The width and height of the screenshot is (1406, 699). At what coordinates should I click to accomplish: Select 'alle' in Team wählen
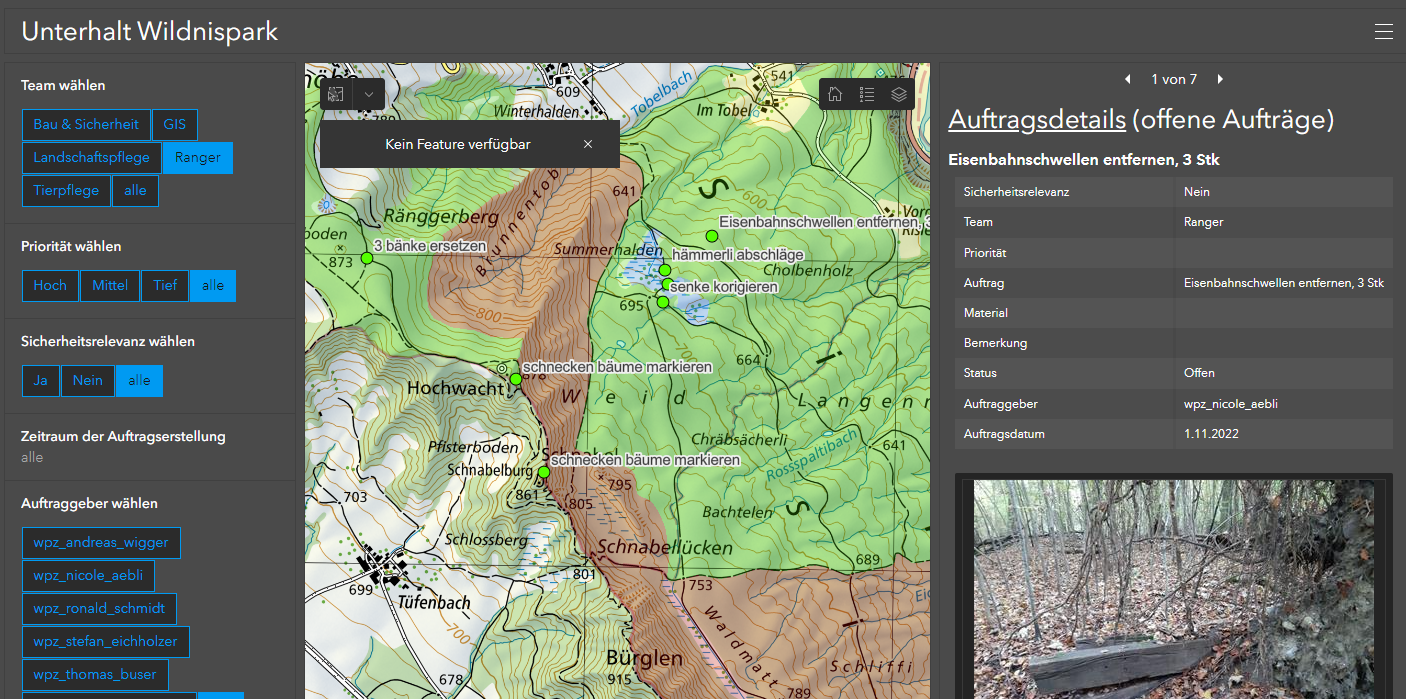coord(135,191)
